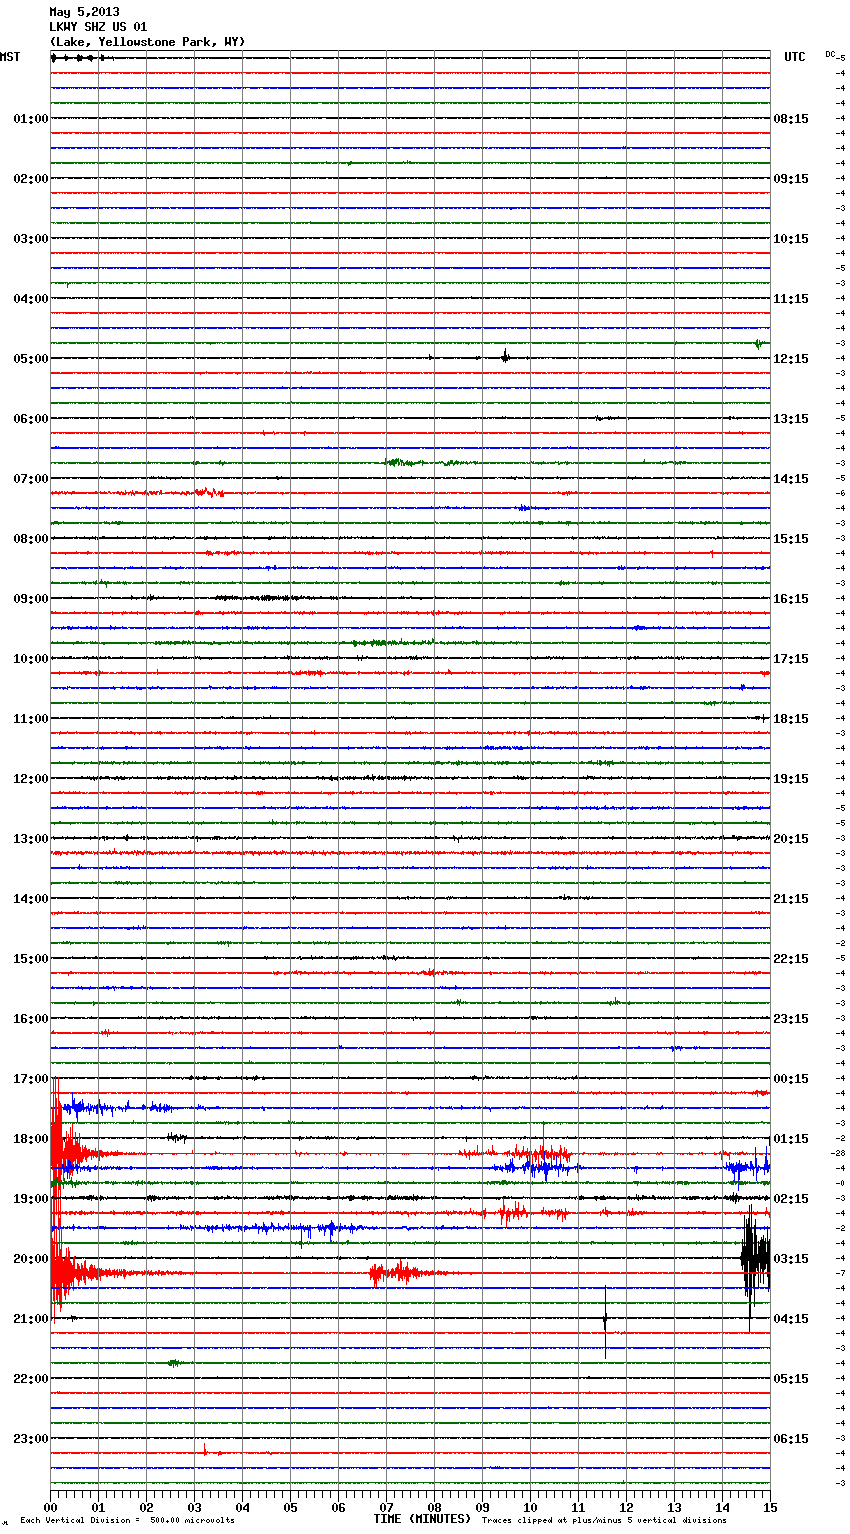
Task: Select the 17:00 MST row label
Action: tap(31, 1079)
